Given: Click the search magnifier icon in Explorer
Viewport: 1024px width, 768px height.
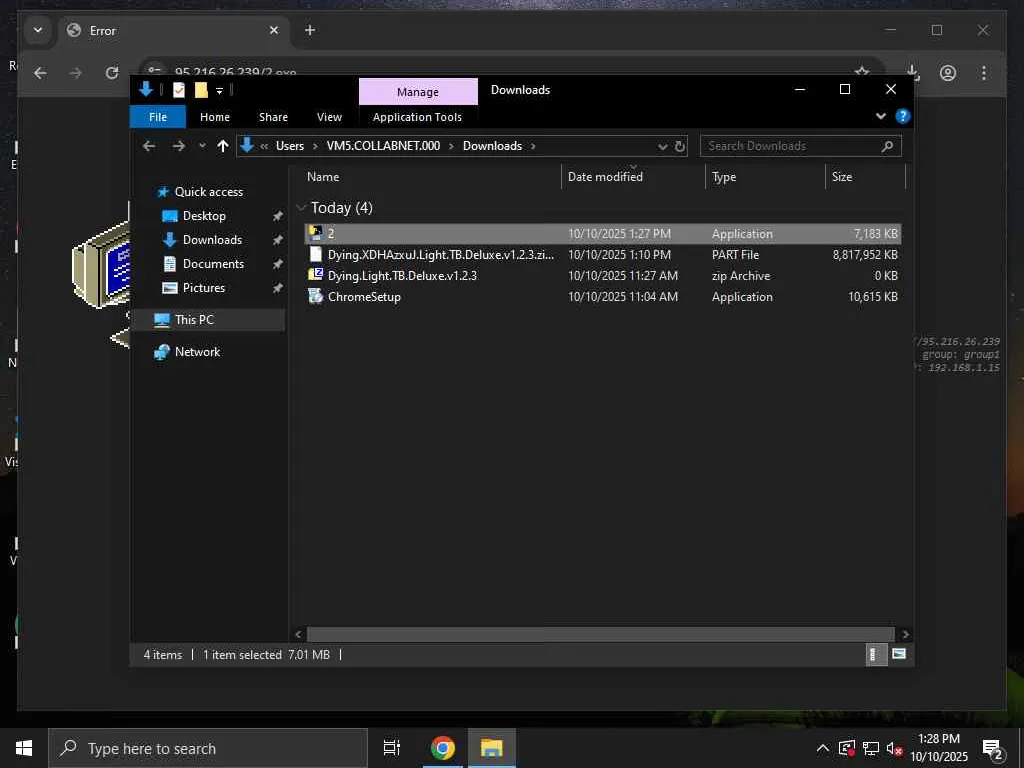Looking at the screenshot, I should (887, 146).
